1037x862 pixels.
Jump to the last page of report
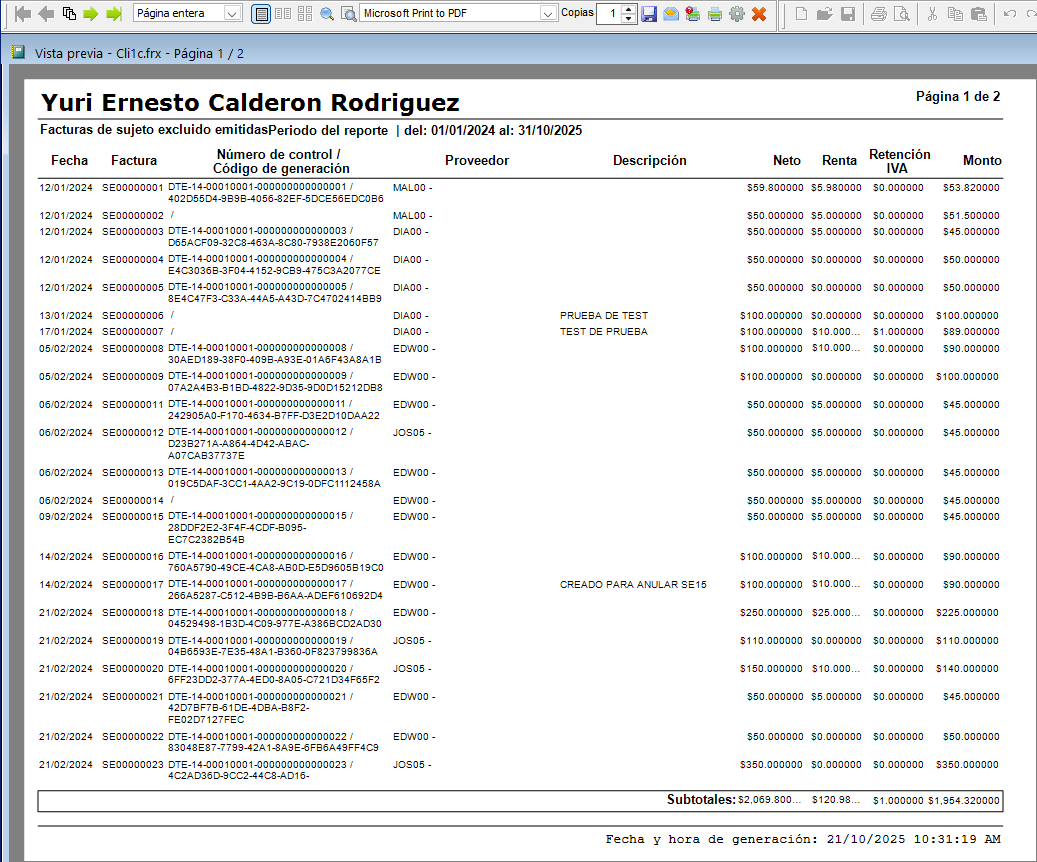[114, 13]
